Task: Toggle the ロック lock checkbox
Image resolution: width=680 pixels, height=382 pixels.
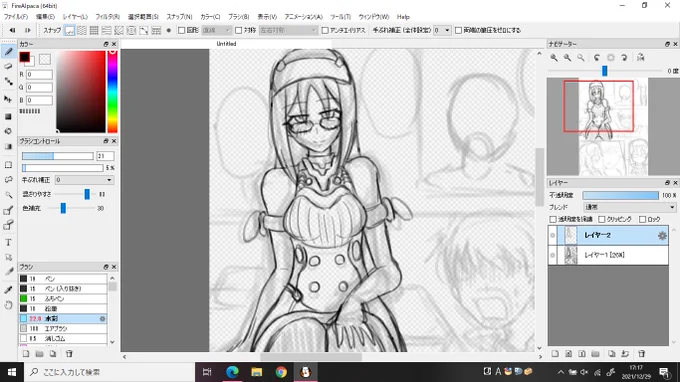Action: pos(643,219)
